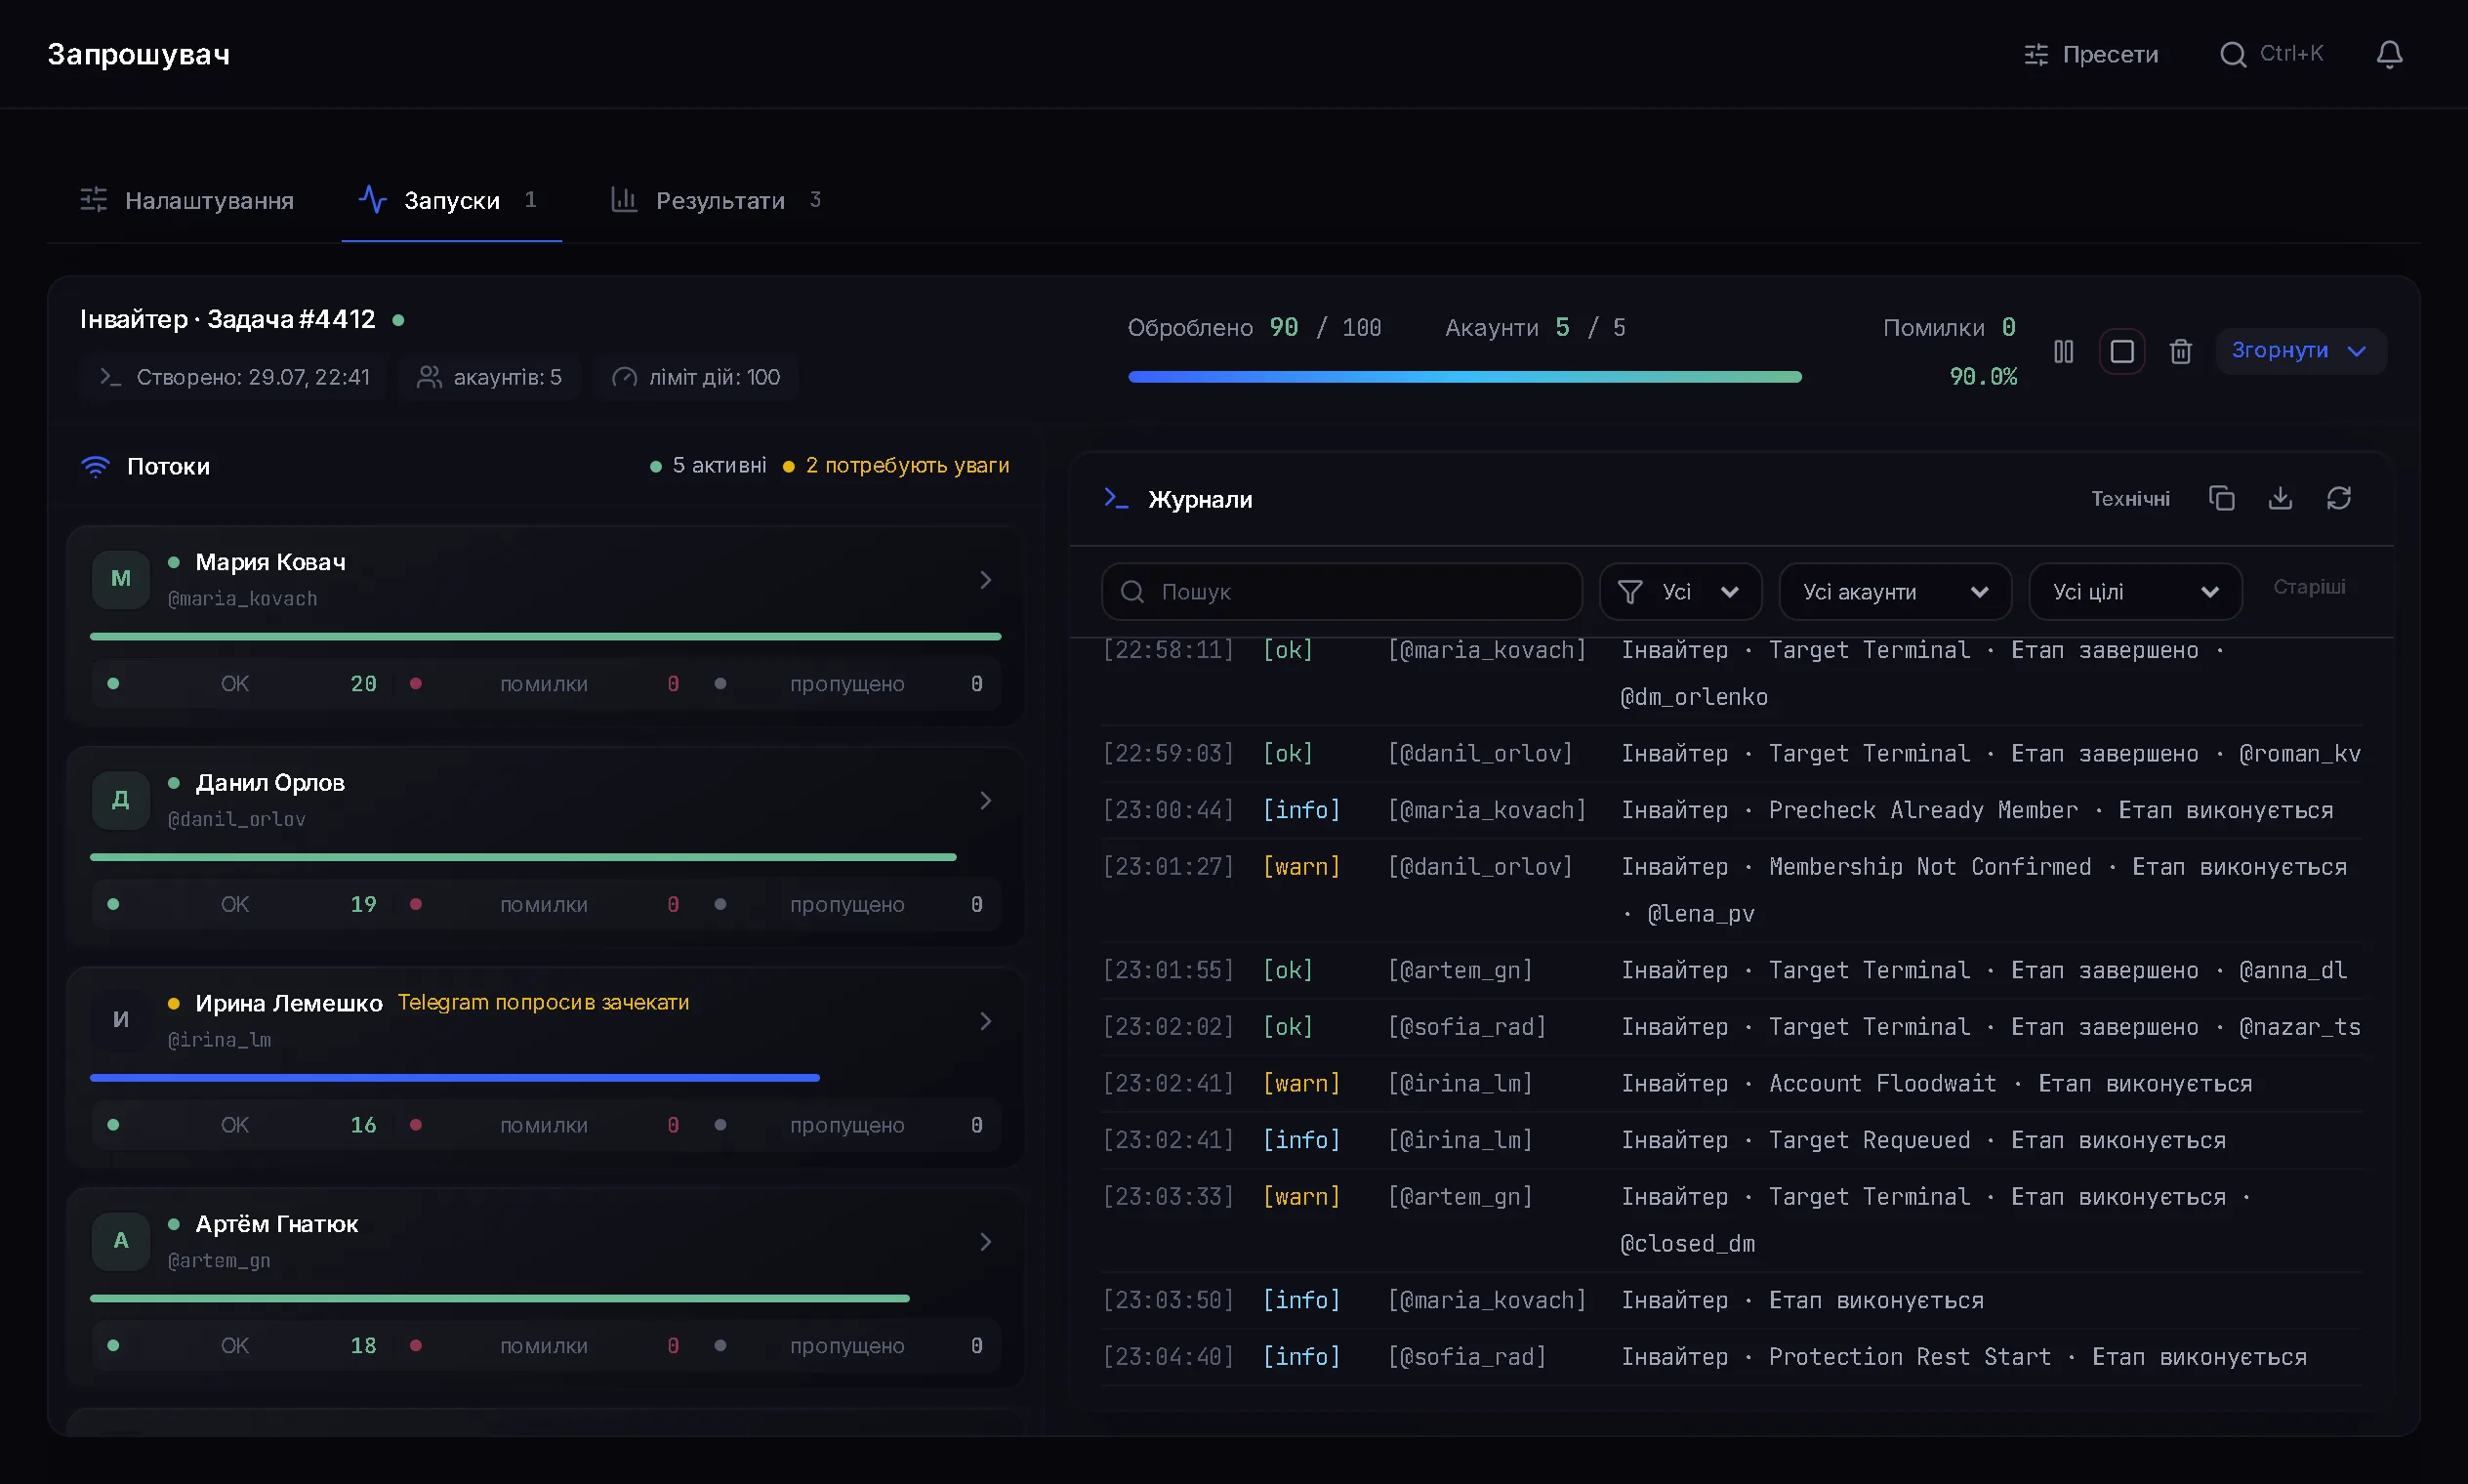The image size is (2468, 1484).
Task: Click Мария Ковач progress bar
Action: point(545,636)
